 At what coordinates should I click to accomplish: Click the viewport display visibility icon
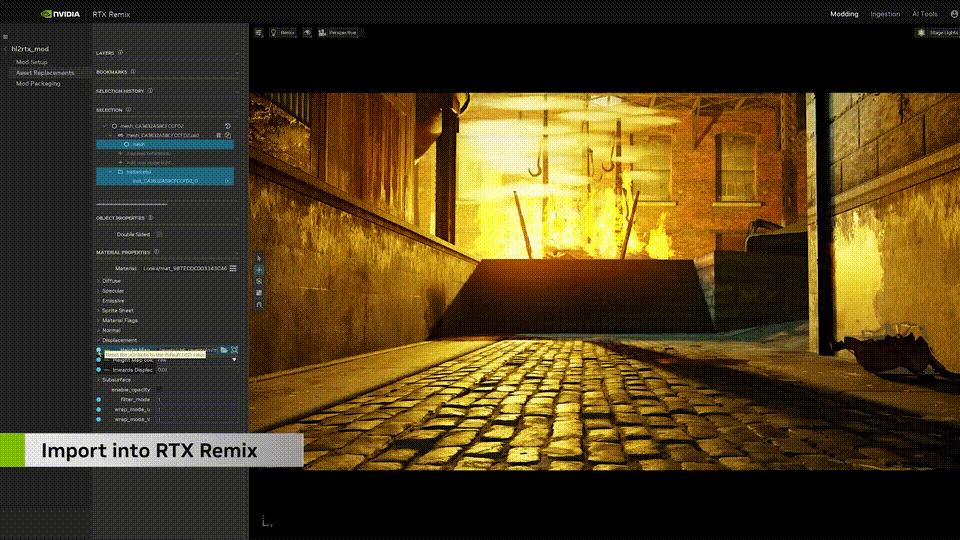307,32
